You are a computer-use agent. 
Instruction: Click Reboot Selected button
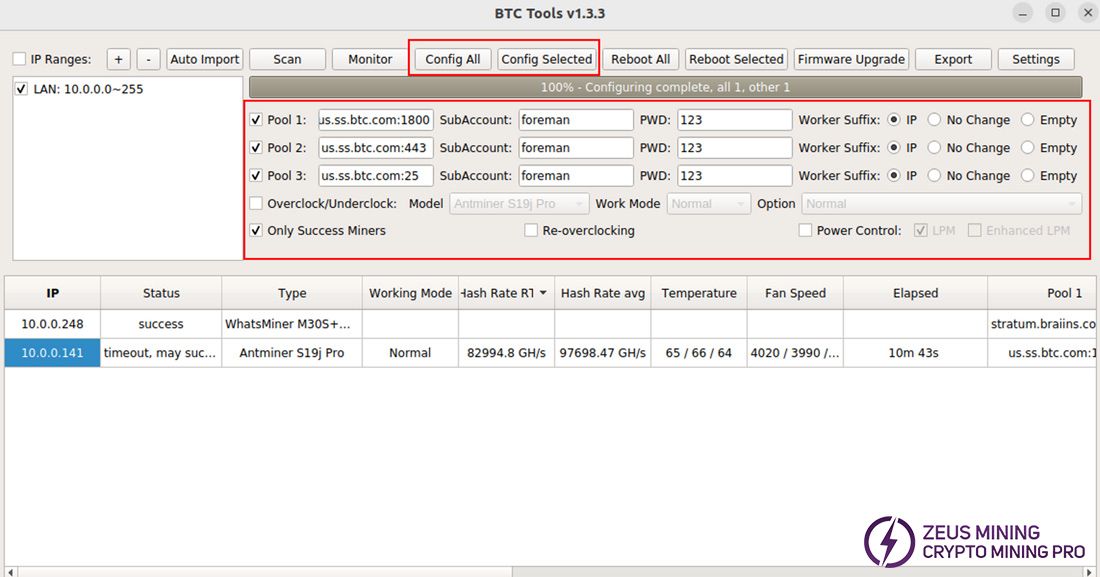point(736,59)
